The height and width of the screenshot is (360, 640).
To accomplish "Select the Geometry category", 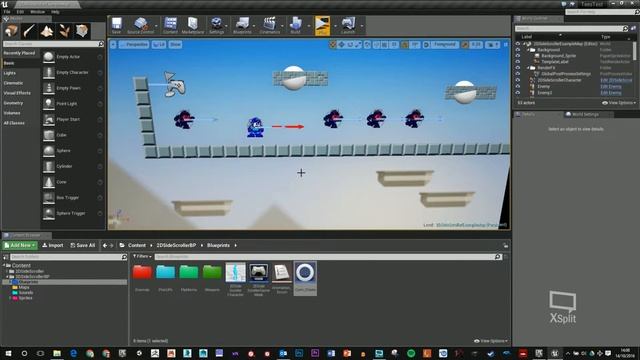I will coord(13,103).
